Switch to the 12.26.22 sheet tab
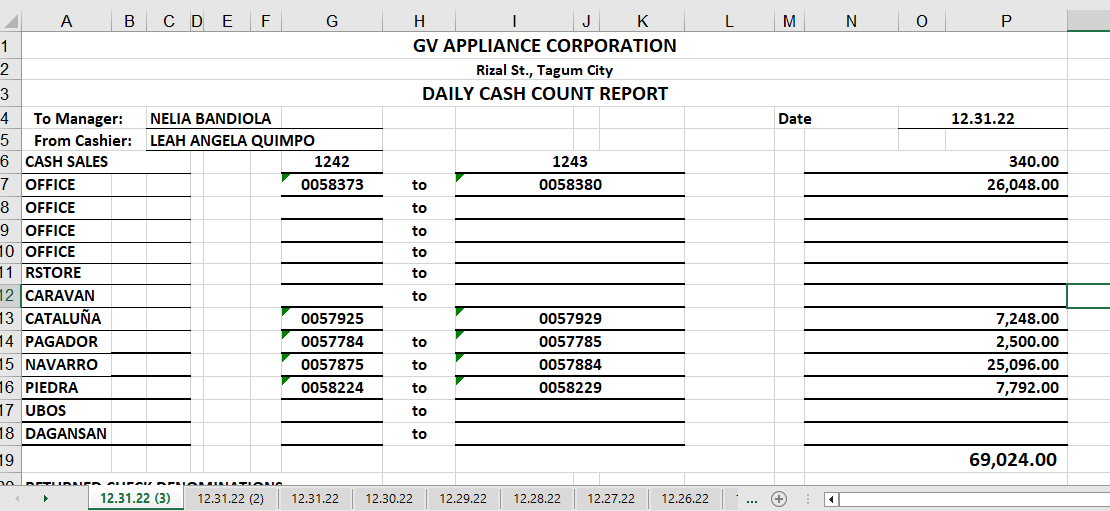Image resolution: width=1110 pixels, height=511 pixels. pyautogui.click(x=685, y=499)
